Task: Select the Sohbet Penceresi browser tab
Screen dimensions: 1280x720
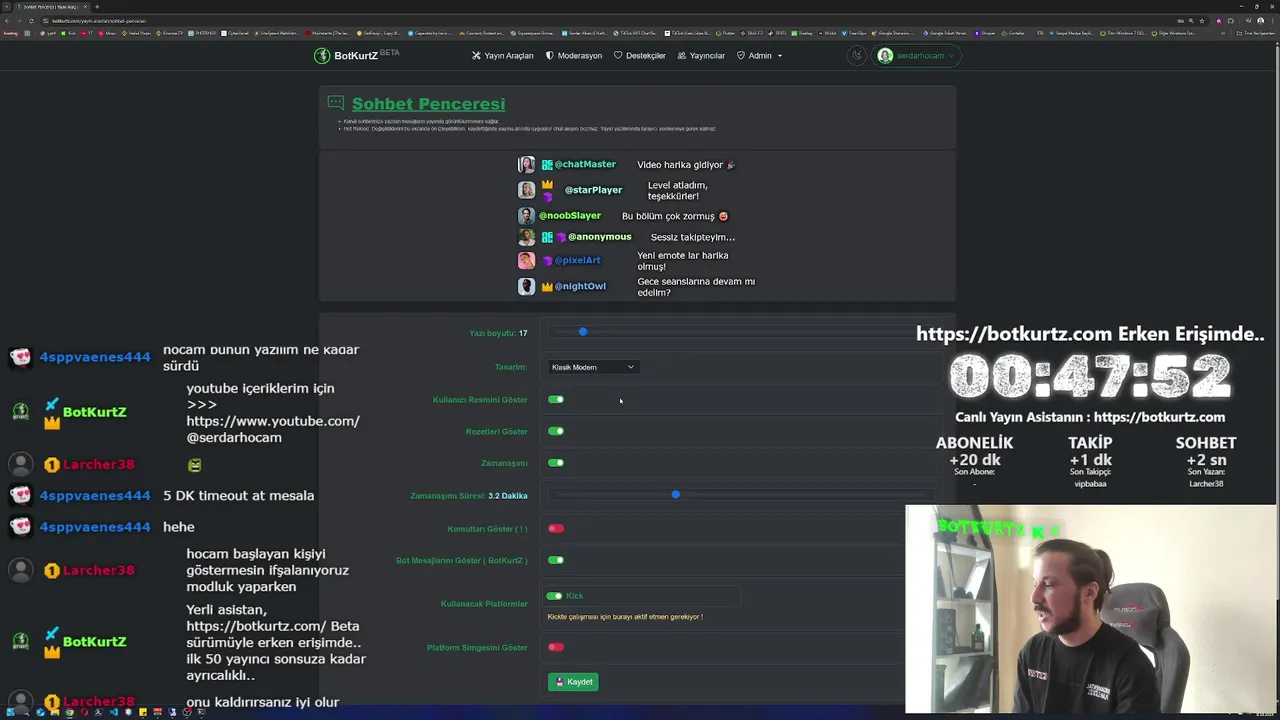Action: click(x=50, y=6)
